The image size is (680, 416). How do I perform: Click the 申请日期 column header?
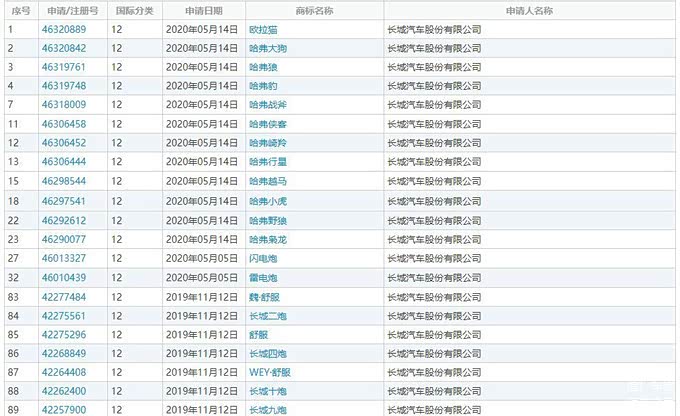203,10
